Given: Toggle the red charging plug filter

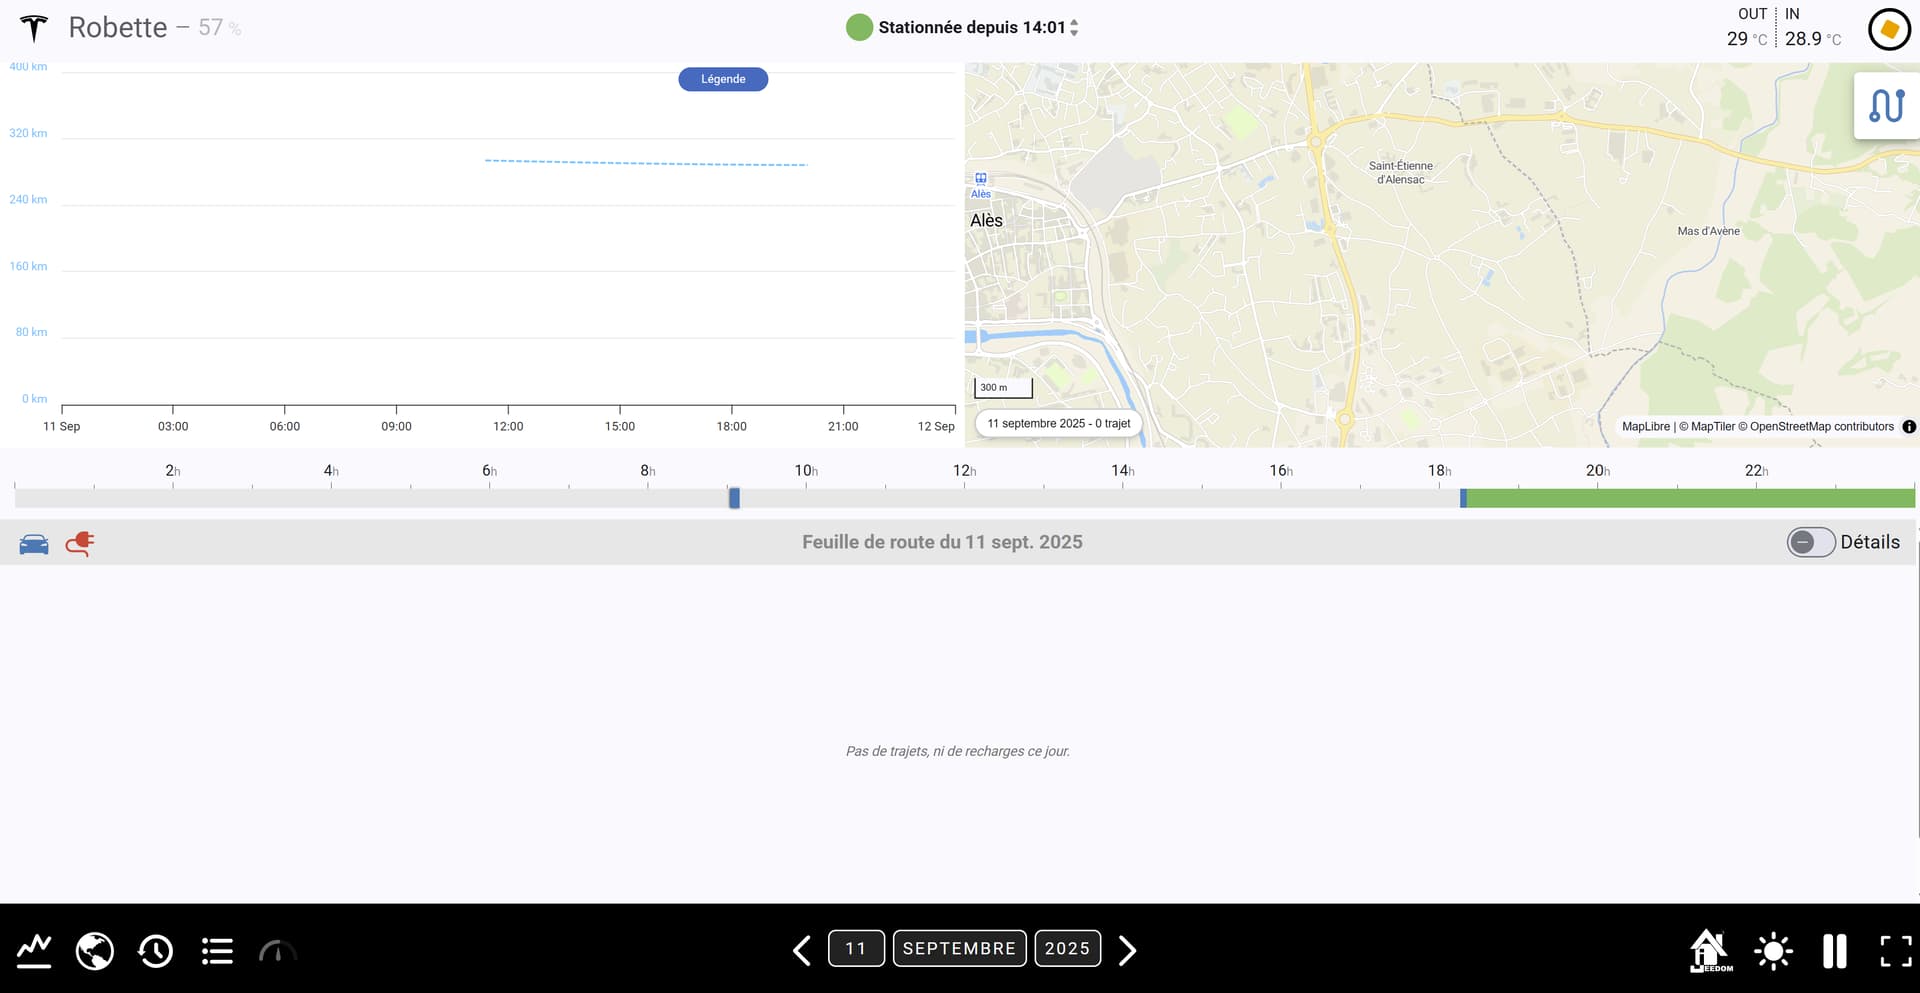Looking at the screenshot, I should pos(80,543).
